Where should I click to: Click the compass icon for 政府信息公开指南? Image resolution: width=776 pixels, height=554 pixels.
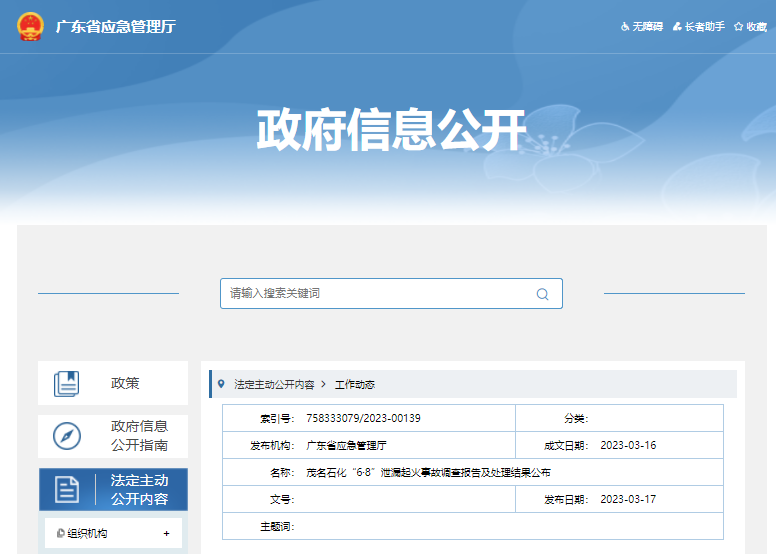[67, 436]
